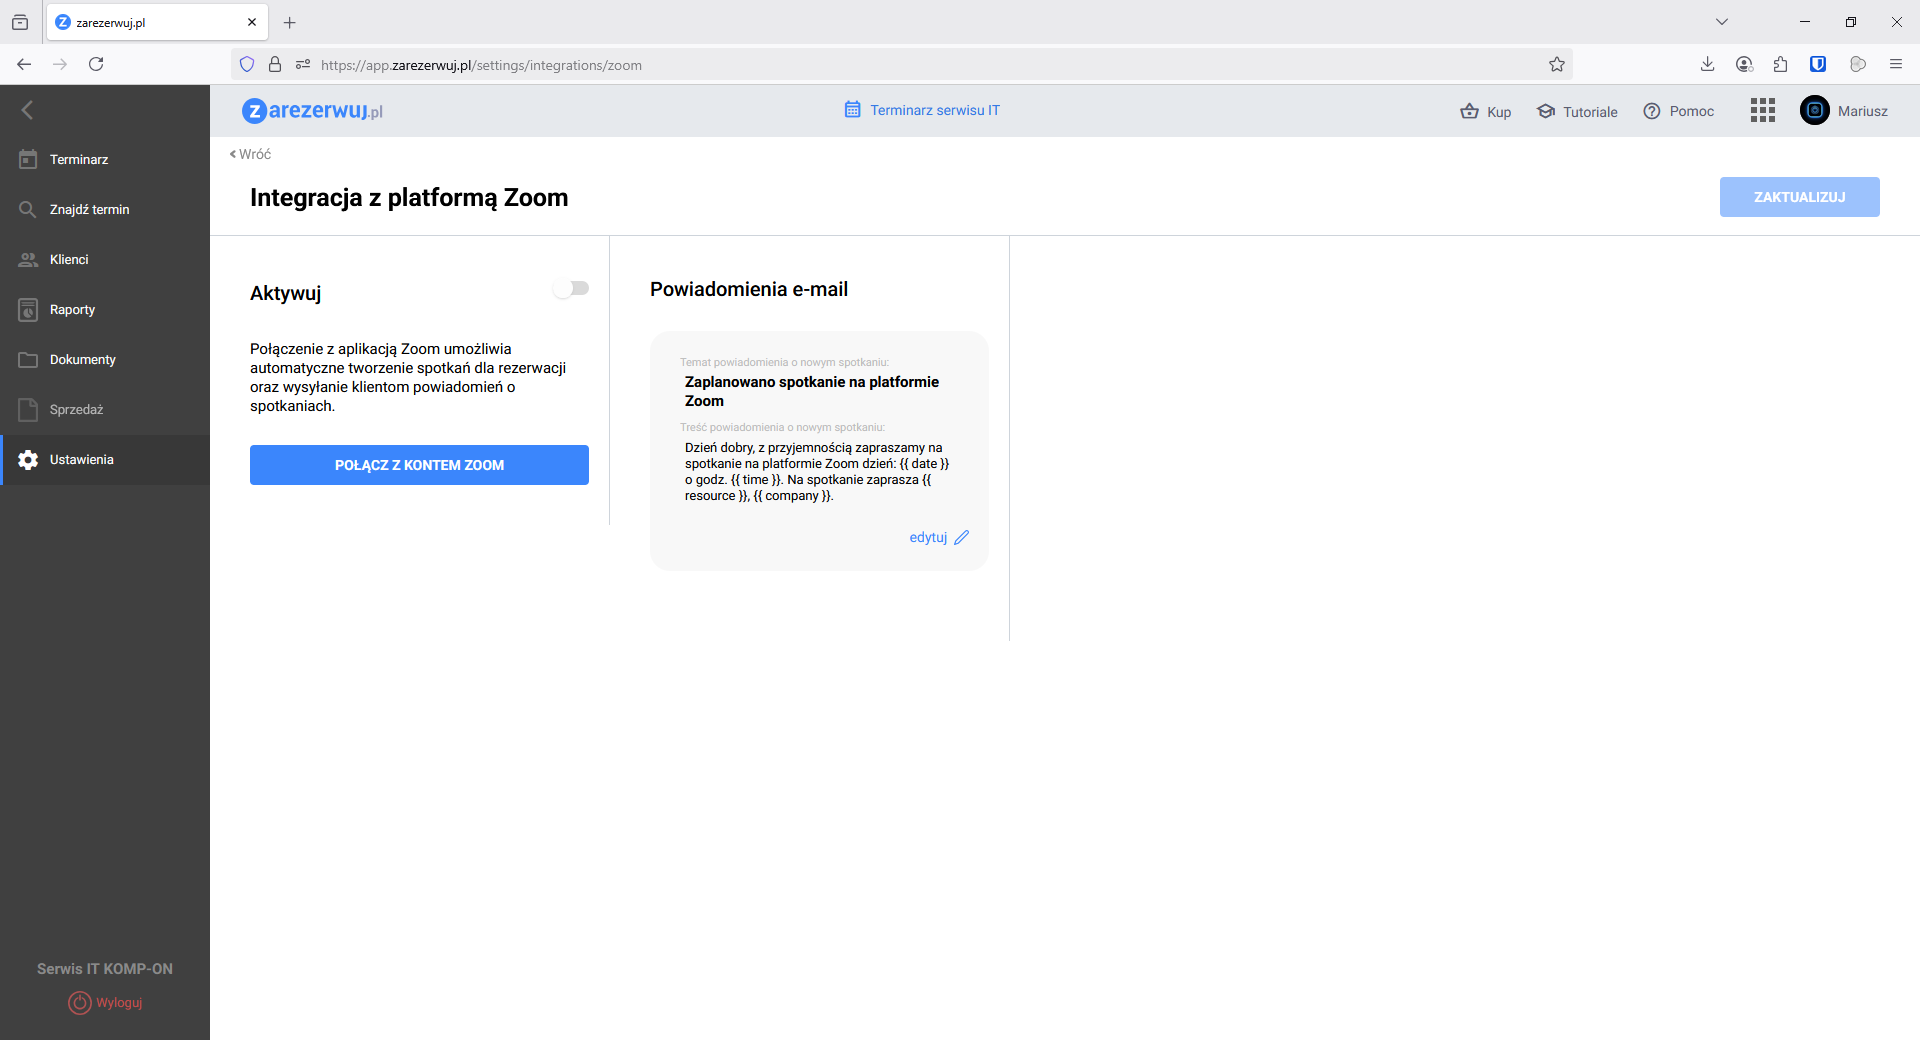This screenshot has height=1040, width=1920.
Task: Click the Wyloguj power icon
Action: pos(79,1002)
